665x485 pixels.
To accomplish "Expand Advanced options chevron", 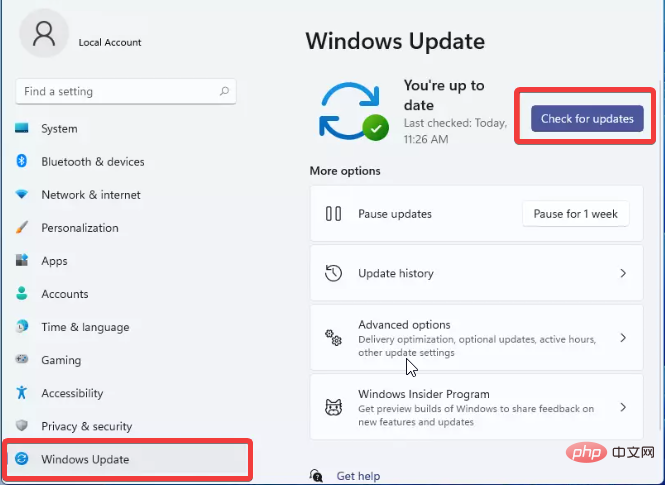I will pyautogui.click(x=623, y=338).
